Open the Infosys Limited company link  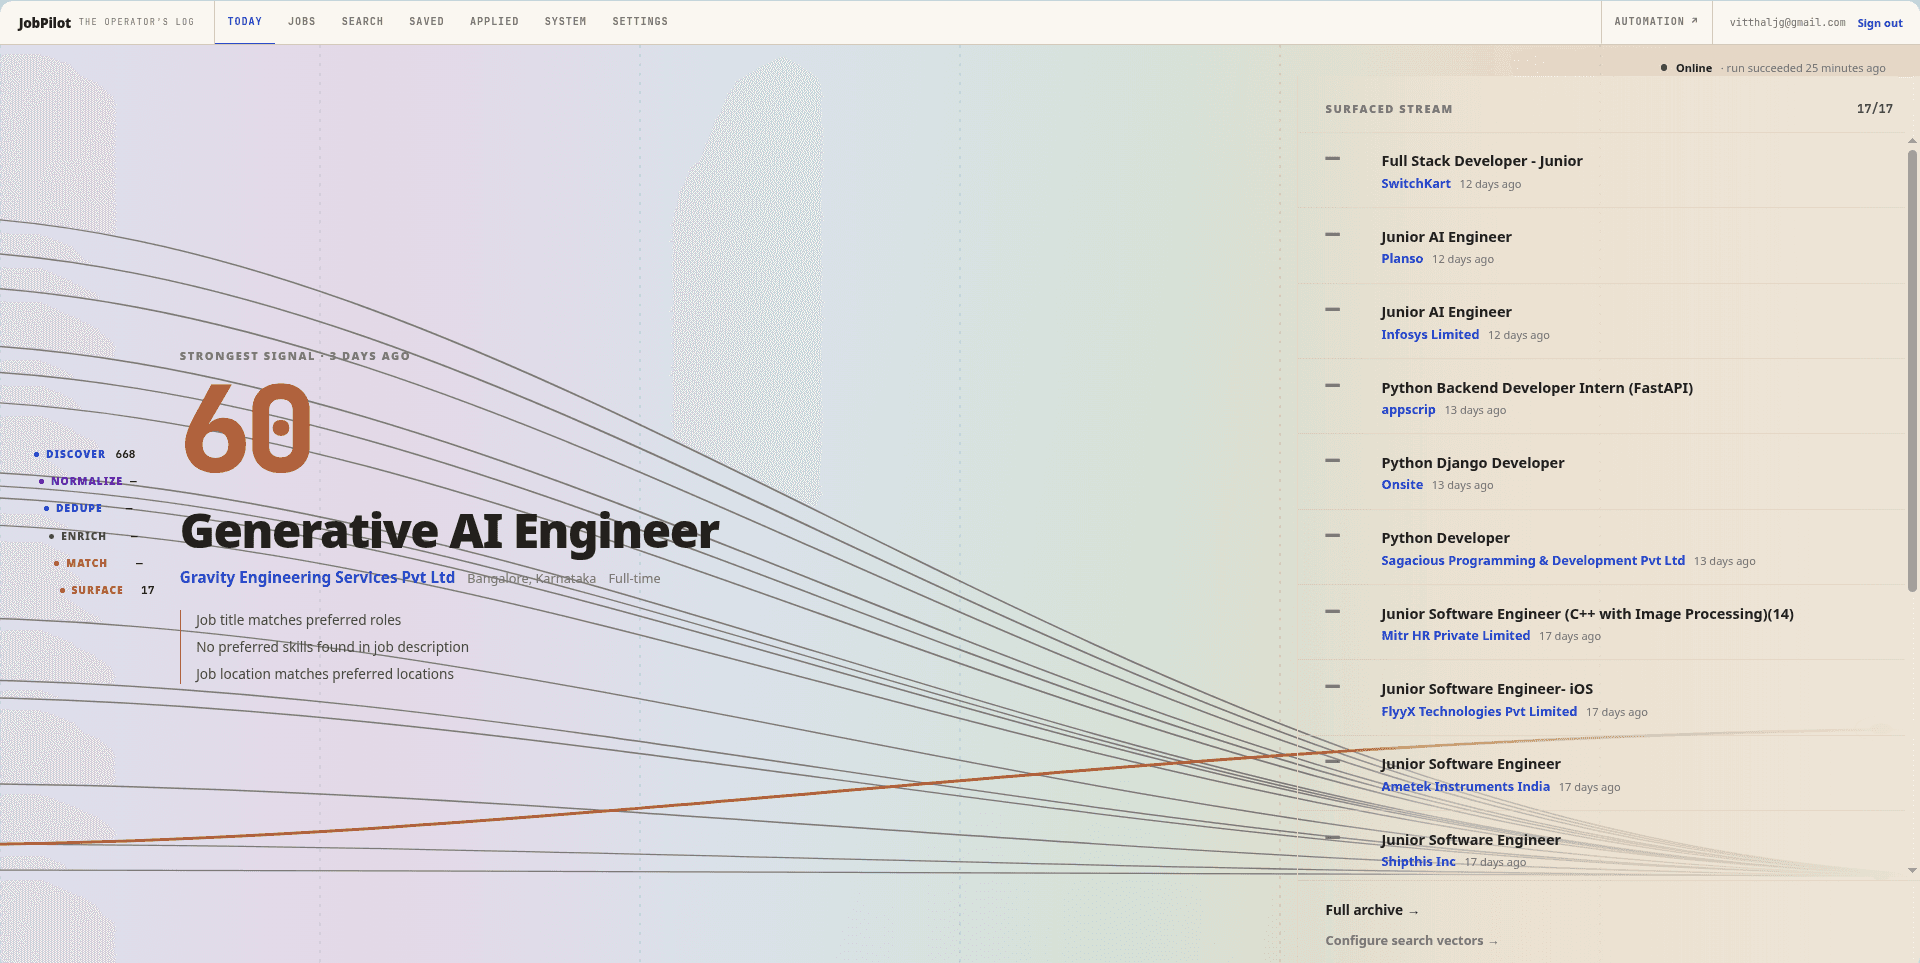[x=1430, y=335]
